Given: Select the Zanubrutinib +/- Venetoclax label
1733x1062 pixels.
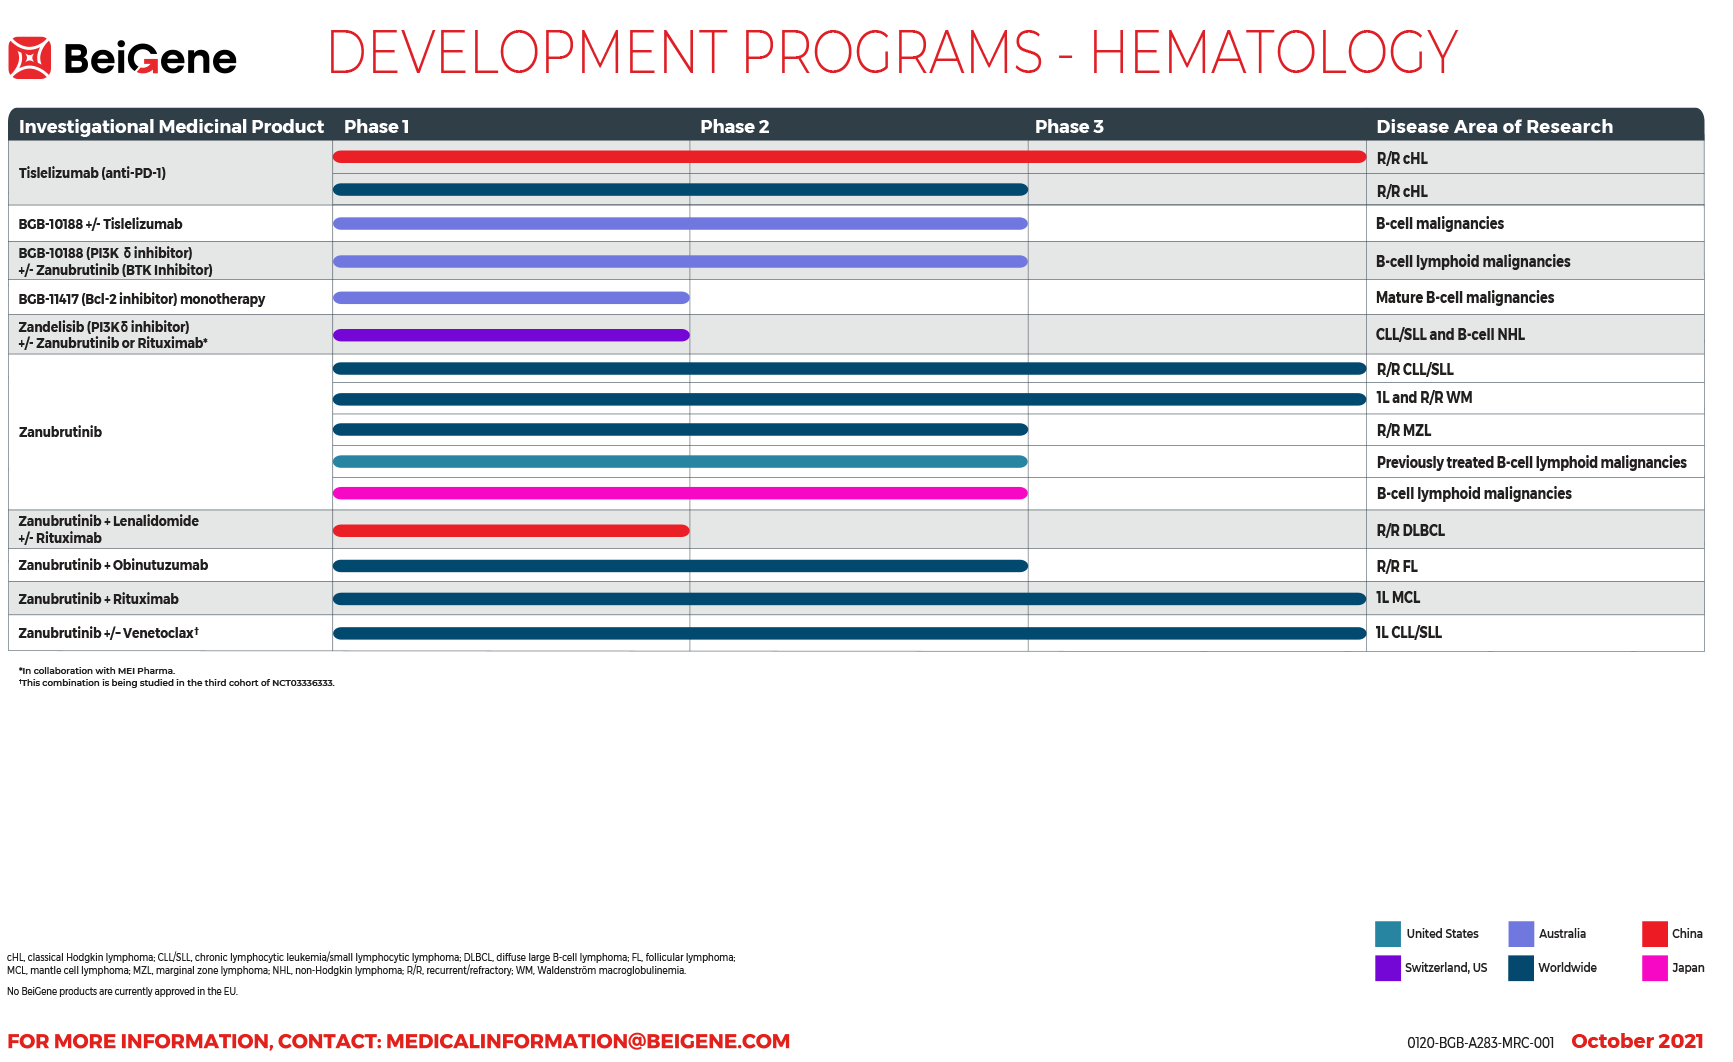Looking at the screenshot, I should click(108, 633).
